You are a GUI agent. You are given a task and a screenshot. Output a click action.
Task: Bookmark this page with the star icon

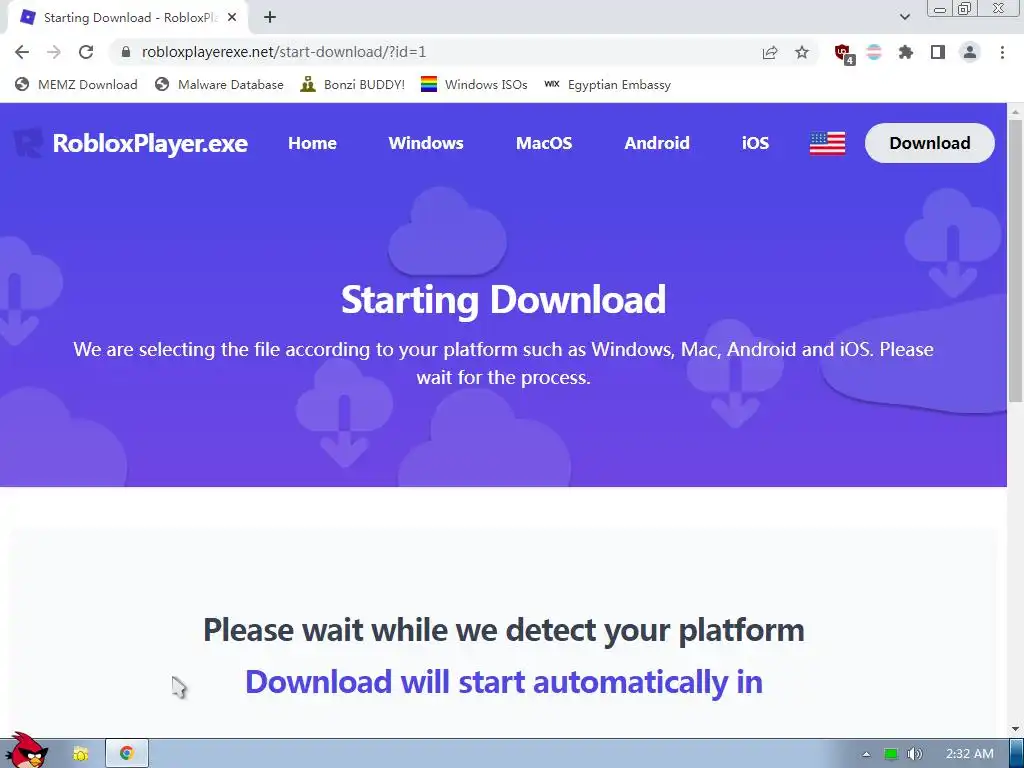[802, 52]
